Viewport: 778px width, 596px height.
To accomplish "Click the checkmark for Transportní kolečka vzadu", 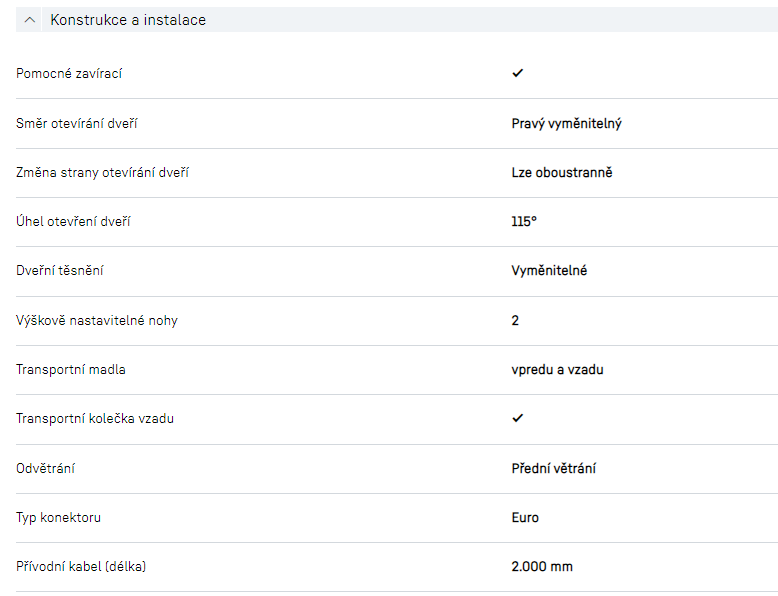I will (x=517, y=418).
